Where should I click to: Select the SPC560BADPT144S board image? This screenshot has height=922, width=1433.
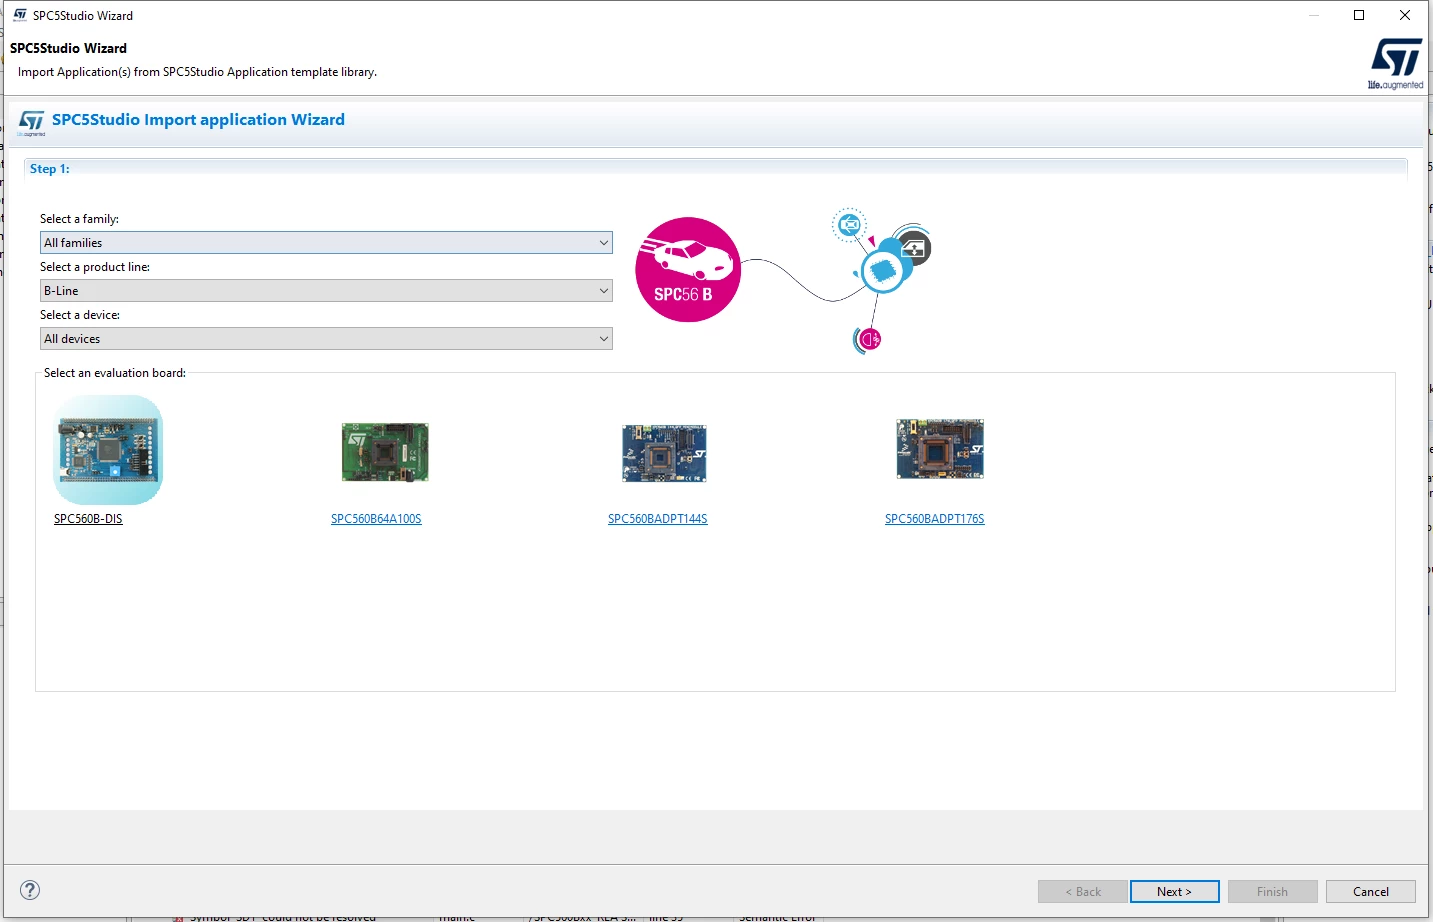click(664, 453)
